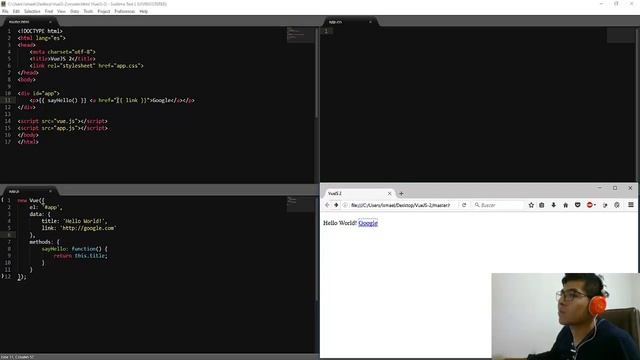The height and width of the screenshot is (360, 640).
Task: Click the methods: { line
Action: [44, 242]
